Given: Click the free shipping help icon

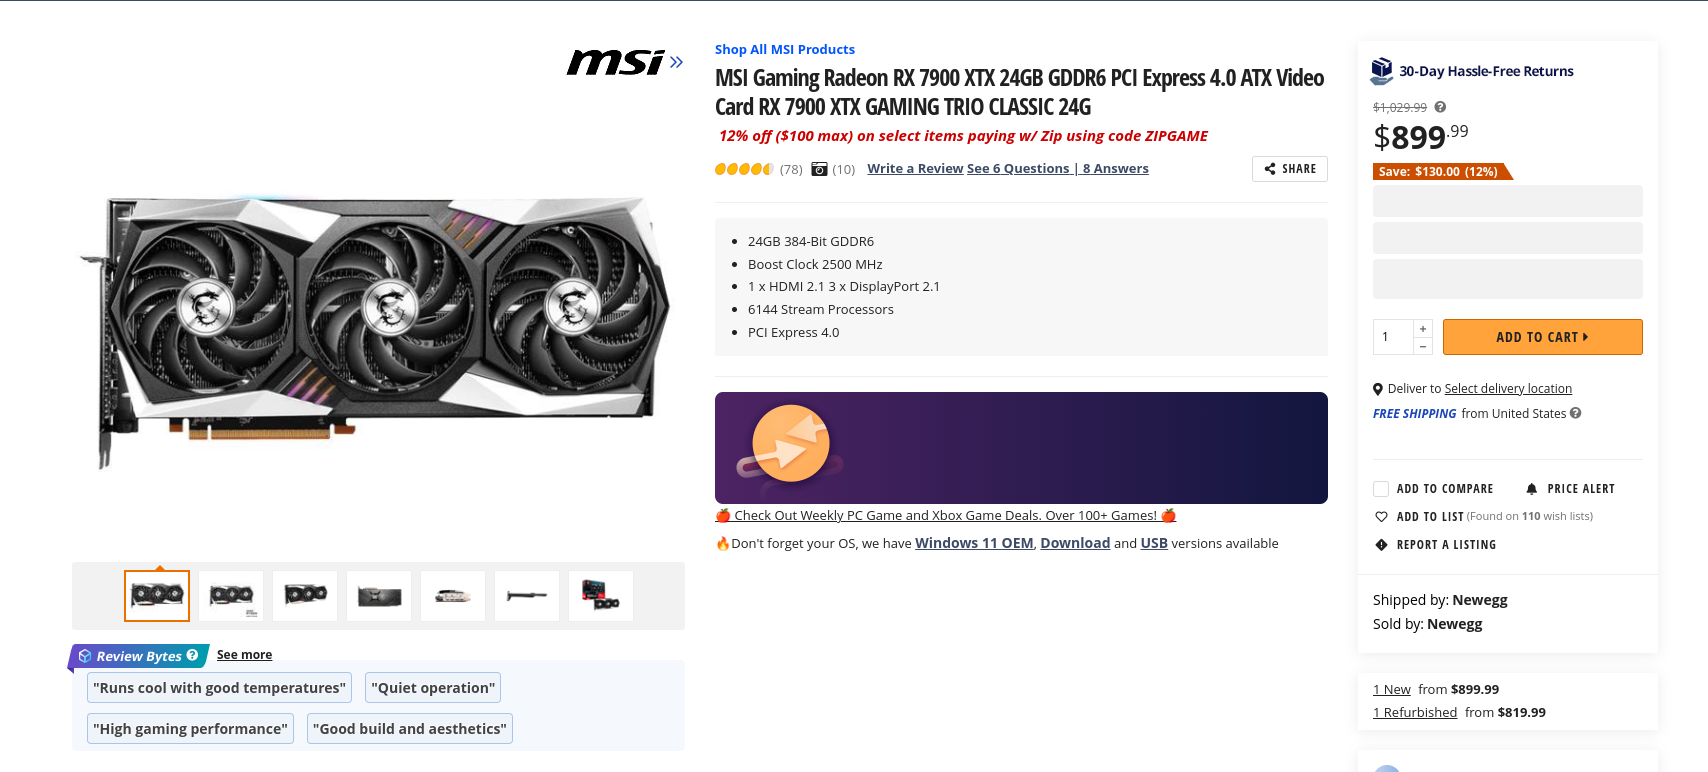Looking at the screenshot, I should (1575, 413).
